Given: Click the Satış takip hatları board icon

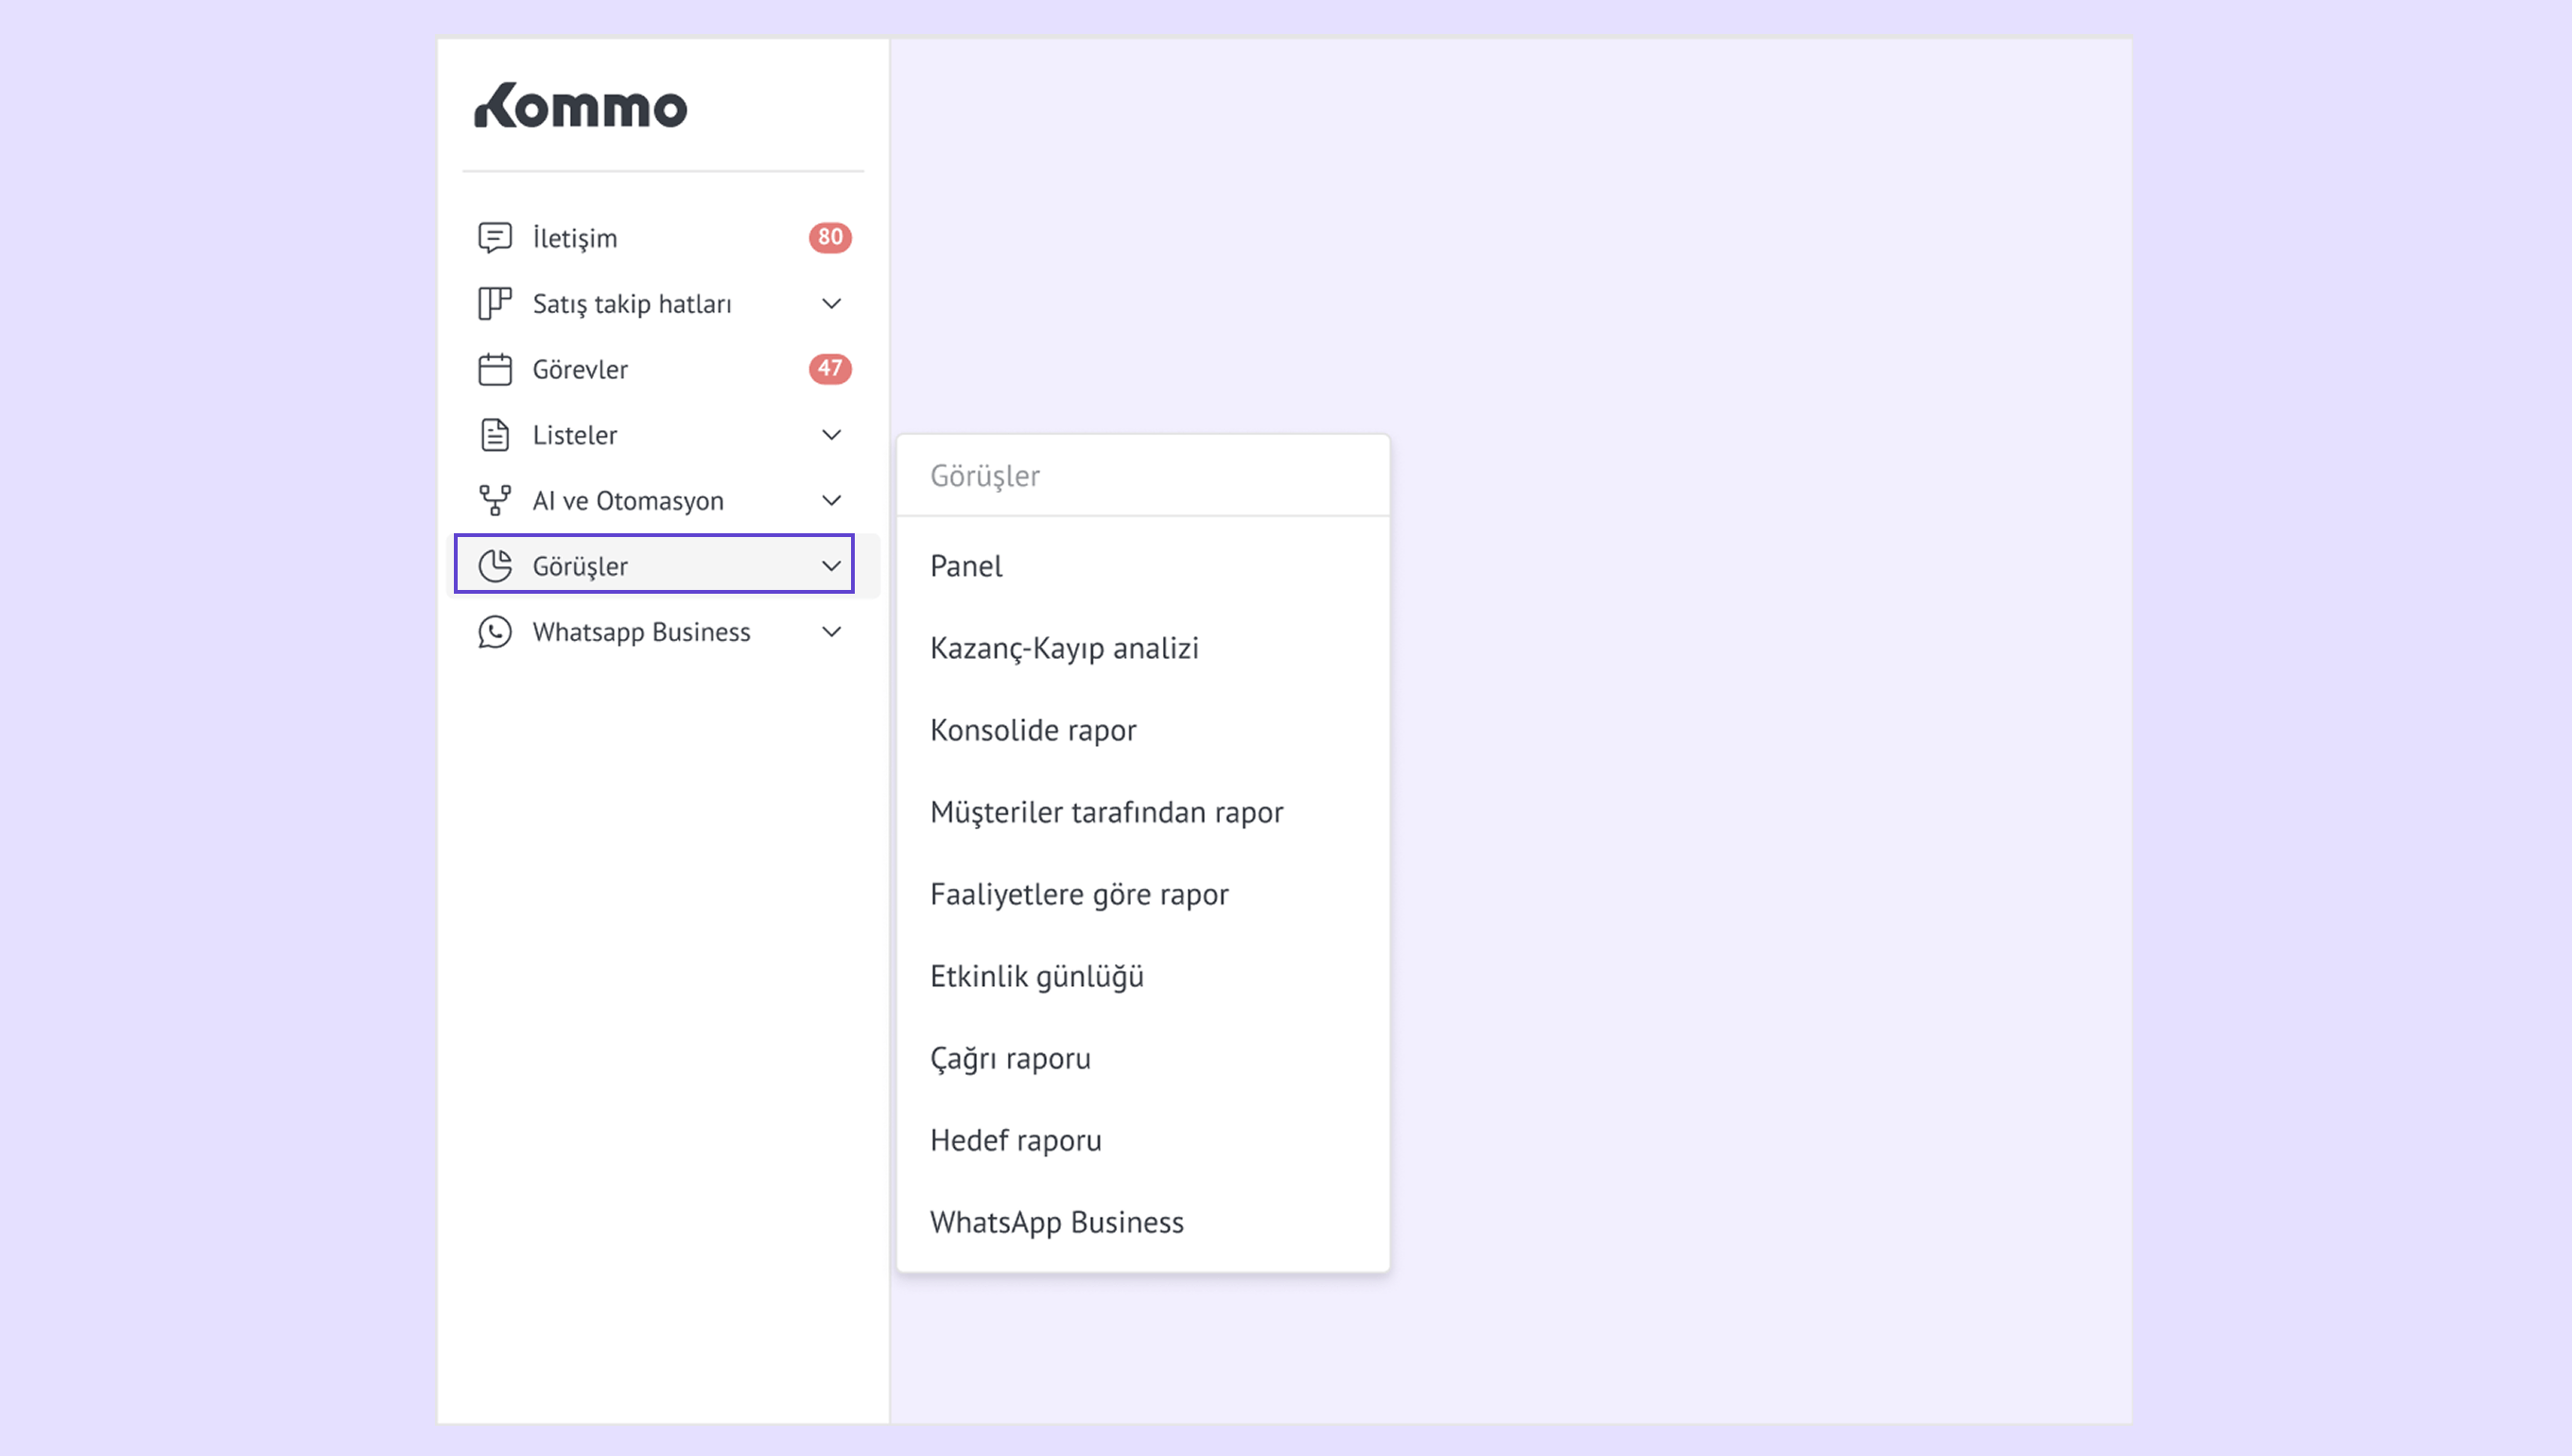Looking at the screenshot, I should coord(494,303).
